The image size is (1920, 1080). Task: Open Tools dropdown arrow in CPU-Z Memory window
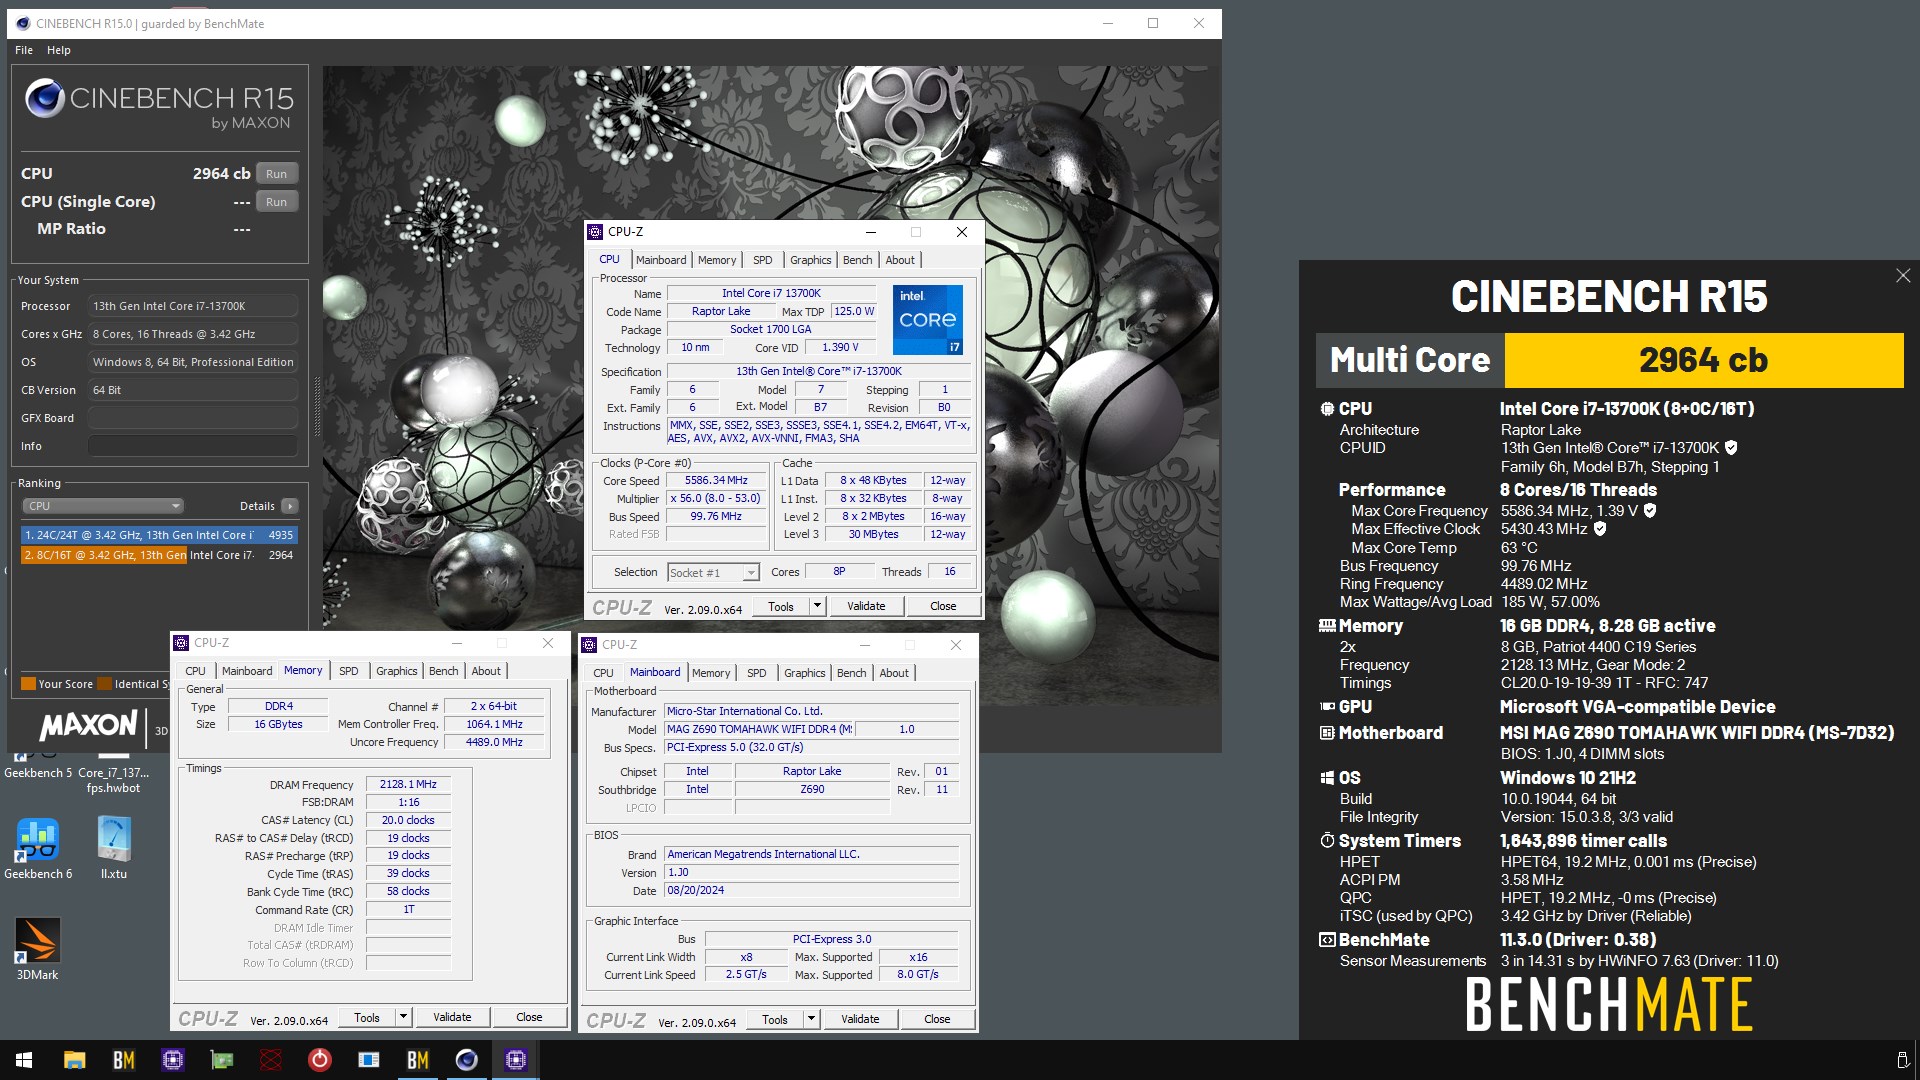(403, 1017)
